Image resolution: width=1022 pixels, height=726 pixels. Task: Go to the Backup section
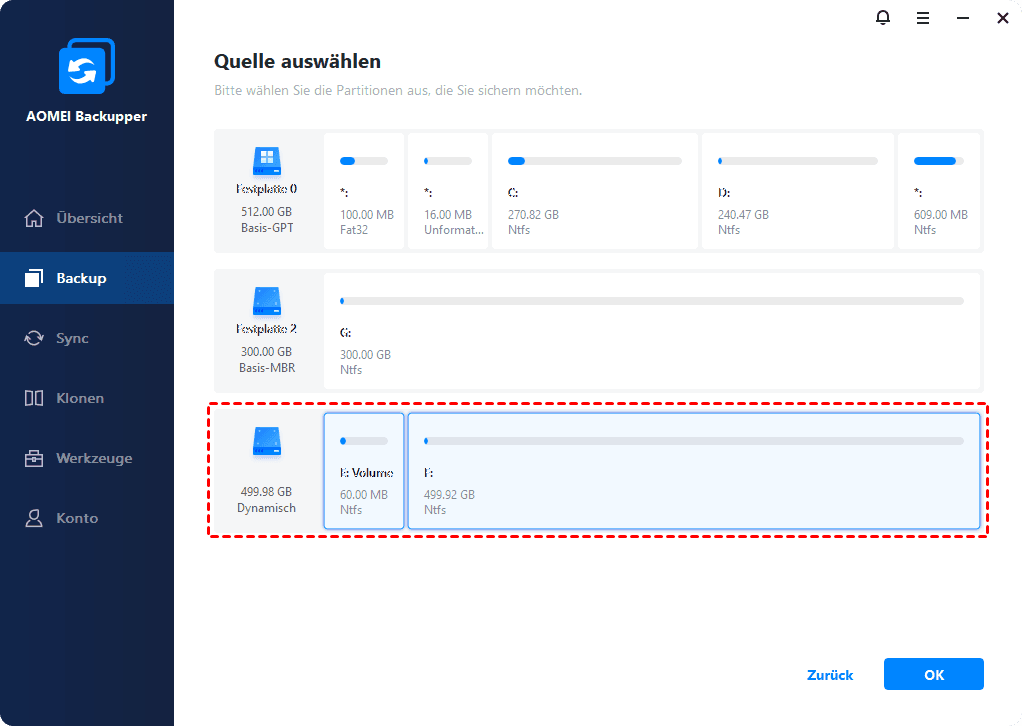[87, 278]
